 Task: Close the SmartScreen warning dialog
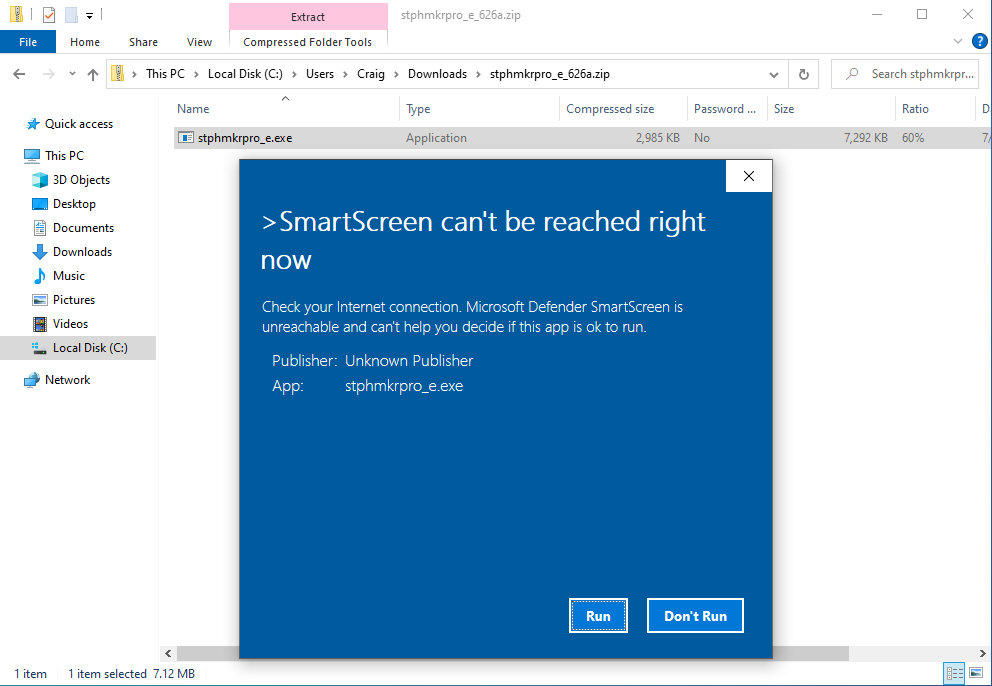748,177
